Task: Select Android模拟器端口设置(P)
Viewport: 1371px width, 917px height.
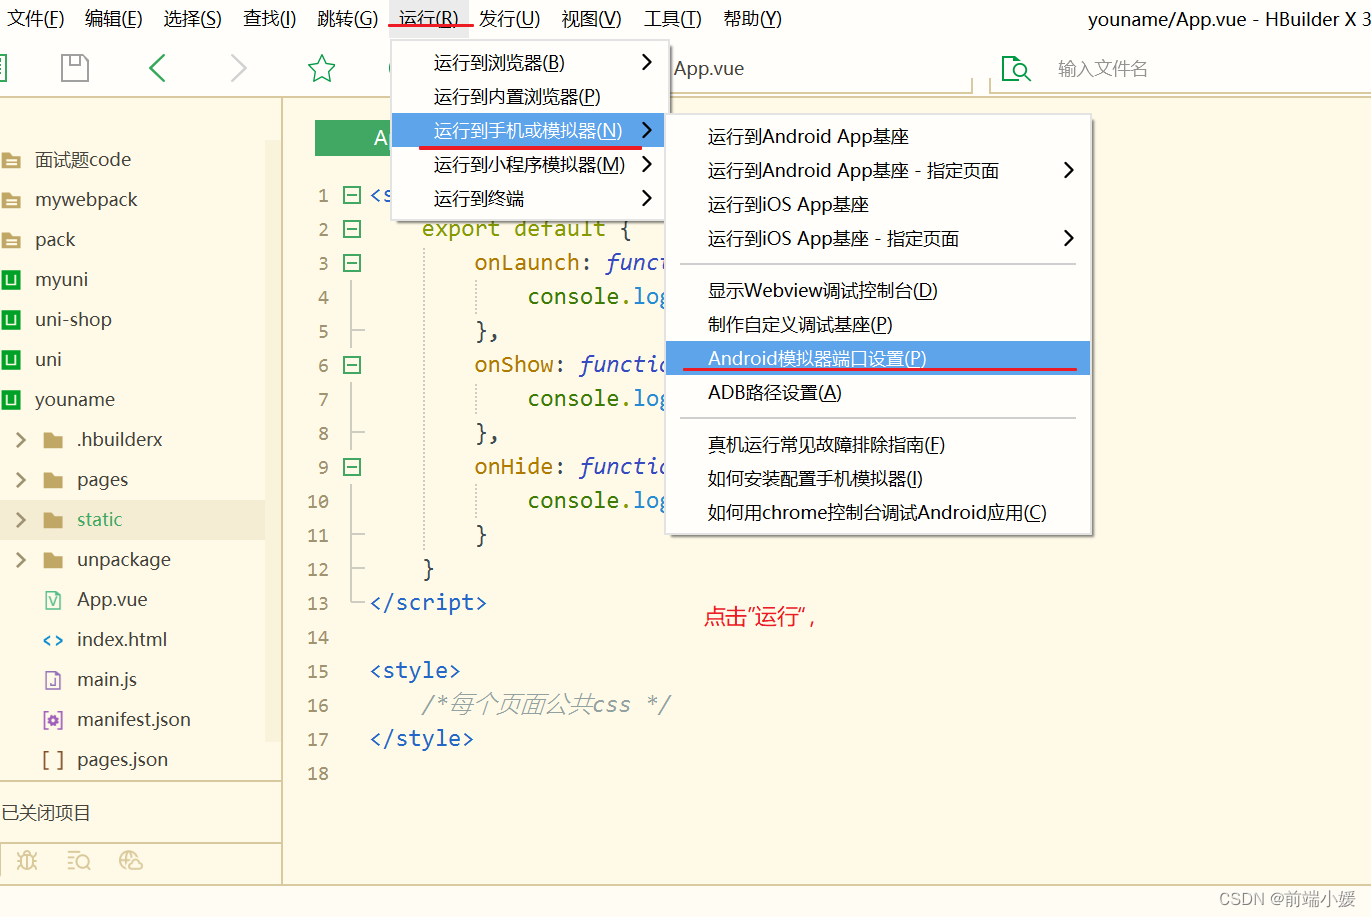Action: tap(879, 359)
